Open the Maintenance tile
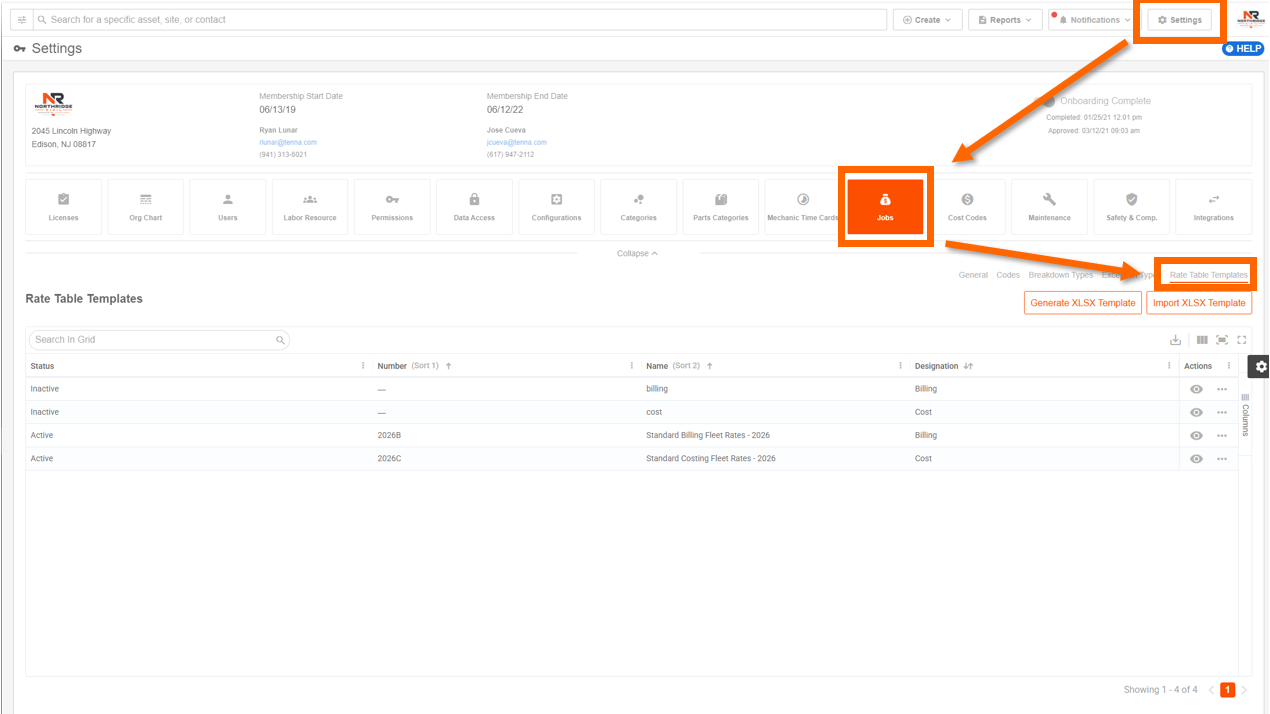This screenshot has width=1270, height=714. tap(1049, 207)
